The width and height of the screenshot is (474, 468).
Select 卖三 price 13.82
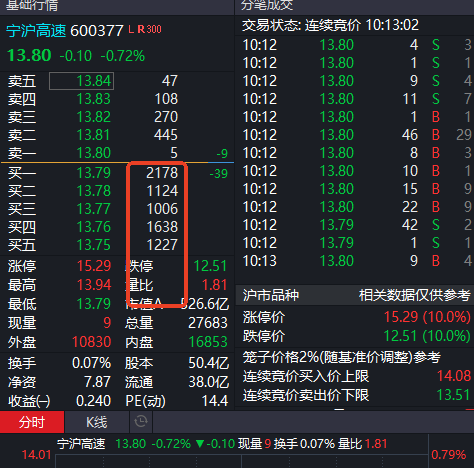pos(94,117)
